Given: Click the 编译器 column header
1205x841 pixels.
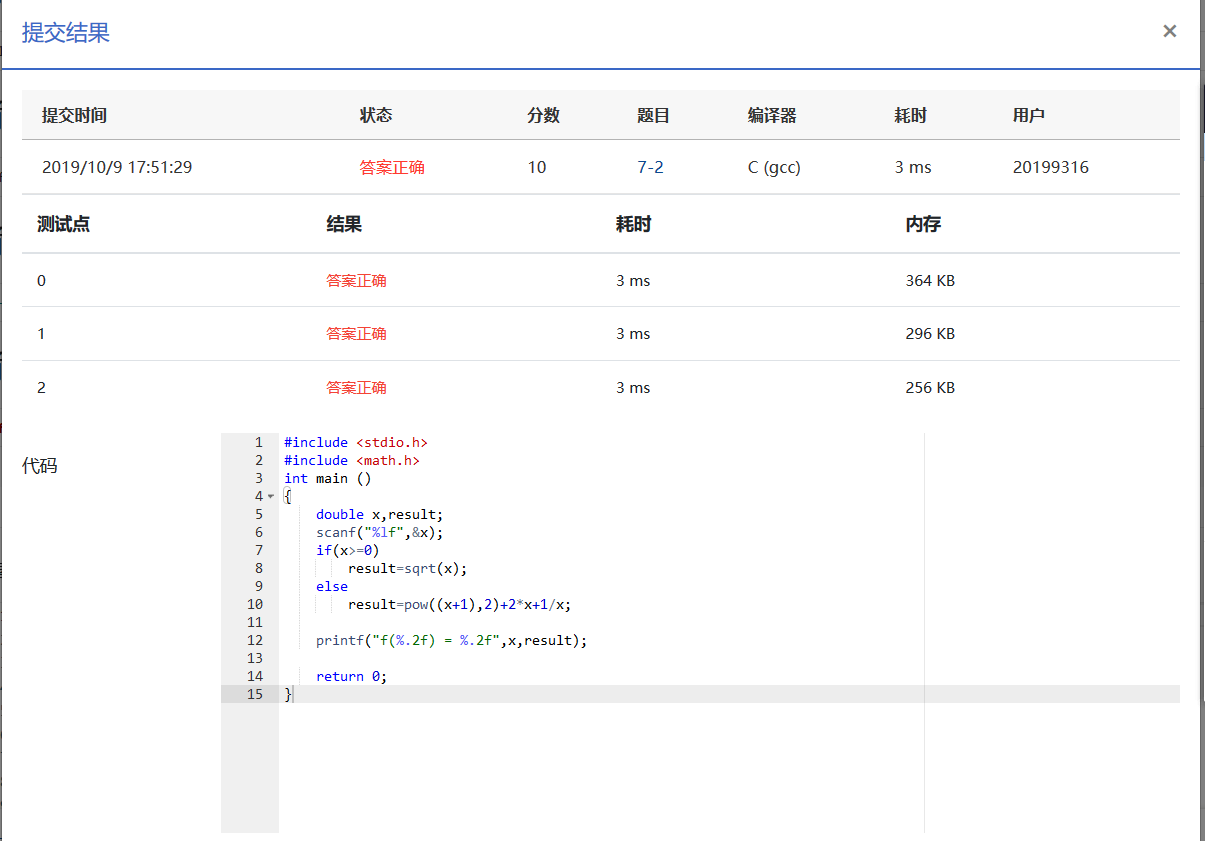Looking at the screenshot, I should (x=772, y=115).
